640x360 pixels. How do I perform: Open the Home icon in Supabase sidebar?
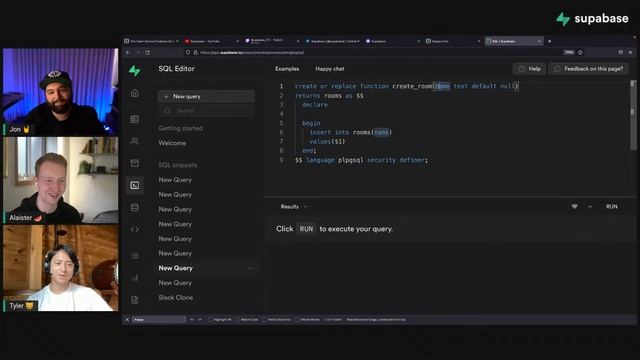click(x=135, y=93)
